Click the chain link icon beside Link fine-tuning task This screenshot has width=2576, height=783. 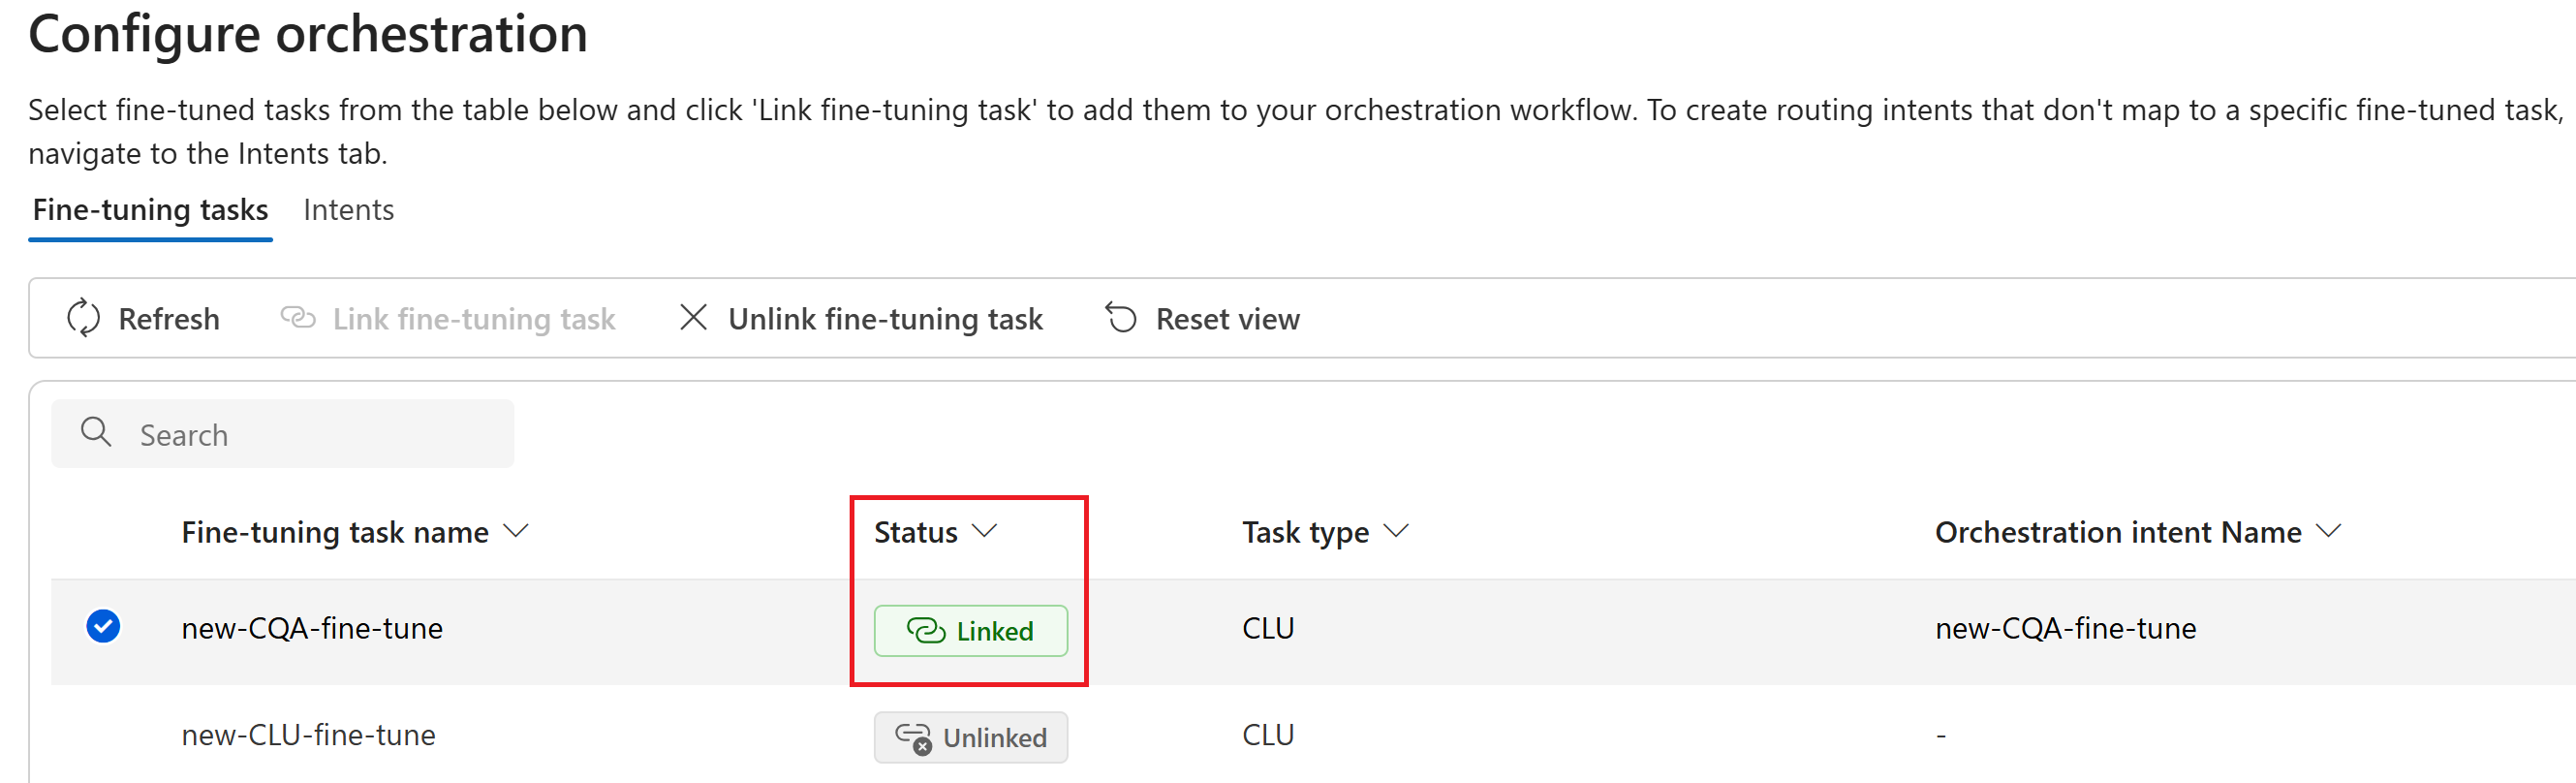click(298, 318)
